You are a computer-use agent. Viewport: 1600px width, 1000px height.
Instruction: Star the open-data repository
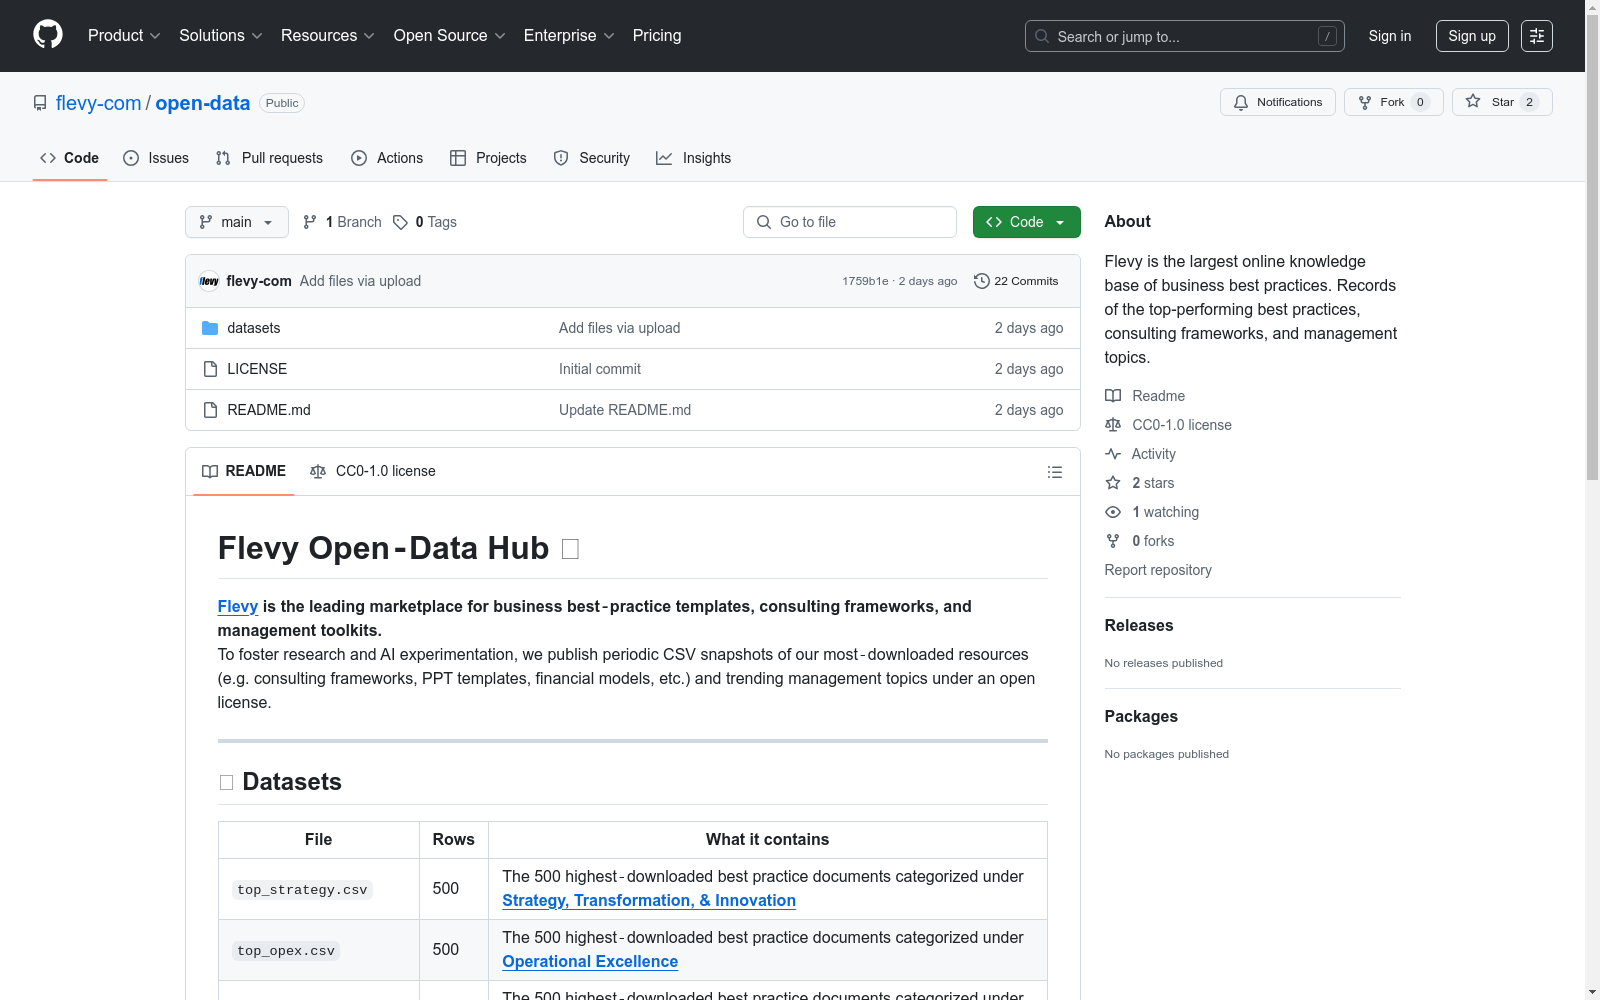point(1501,102)
